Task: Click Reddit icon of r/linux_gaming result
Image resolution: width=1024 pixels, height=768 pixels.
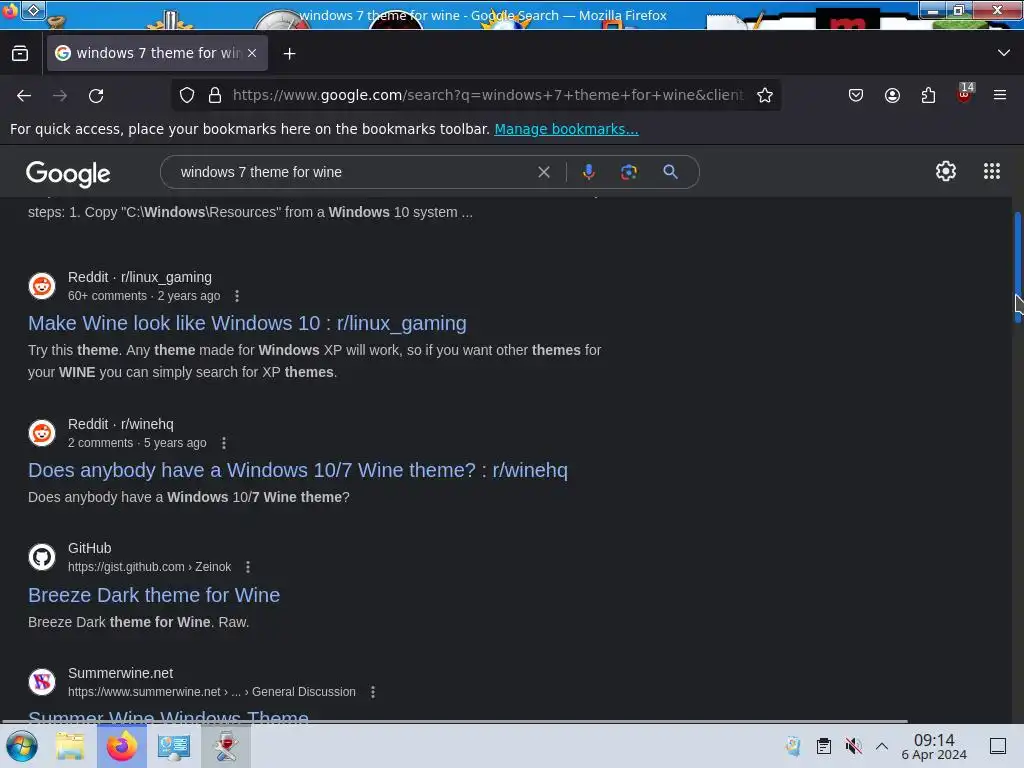Action: coord(42,286)
